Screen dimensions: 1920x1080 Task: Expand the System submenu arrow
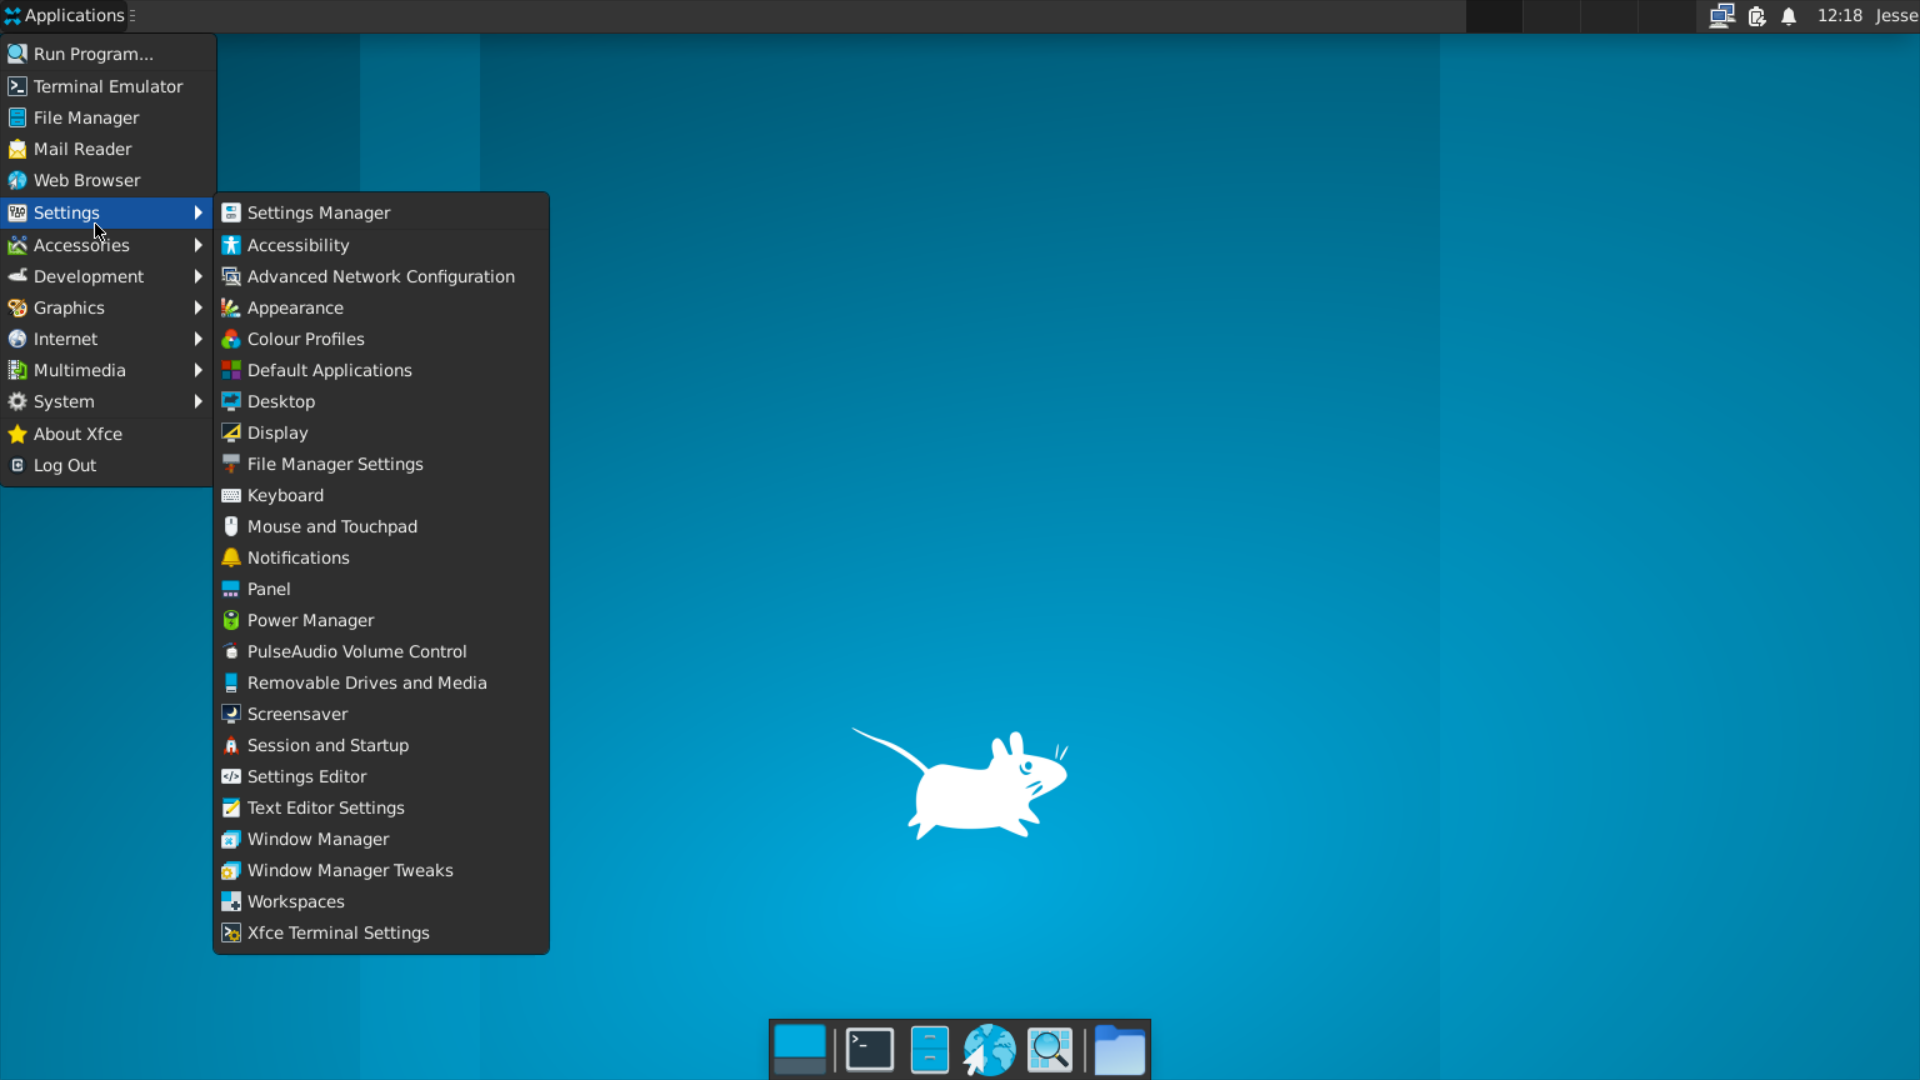[x=198, y=401]
